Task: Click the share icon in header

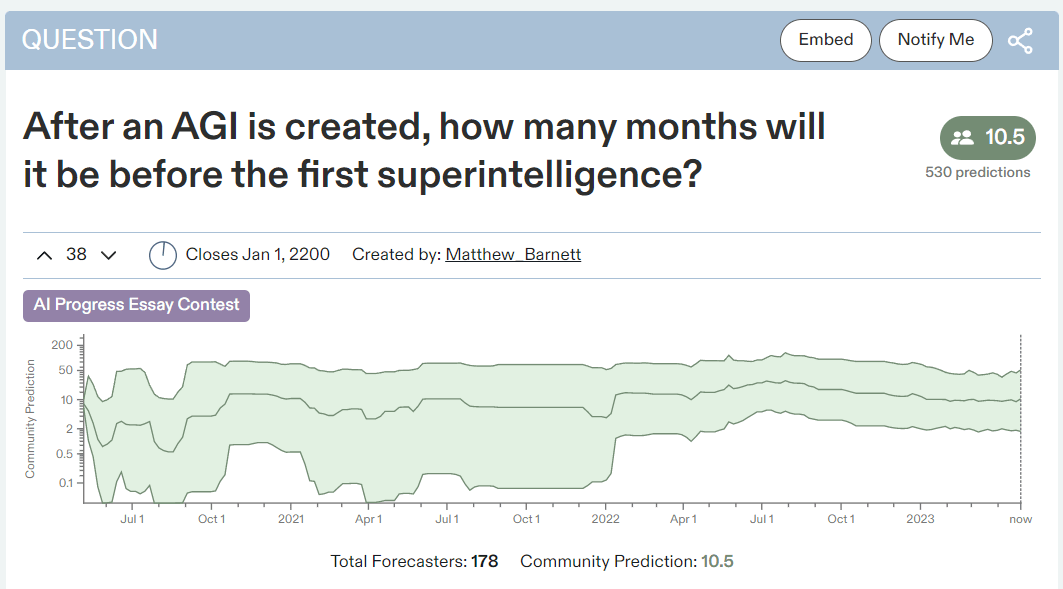Action: pyautogui.click(x=1020, y=41)
